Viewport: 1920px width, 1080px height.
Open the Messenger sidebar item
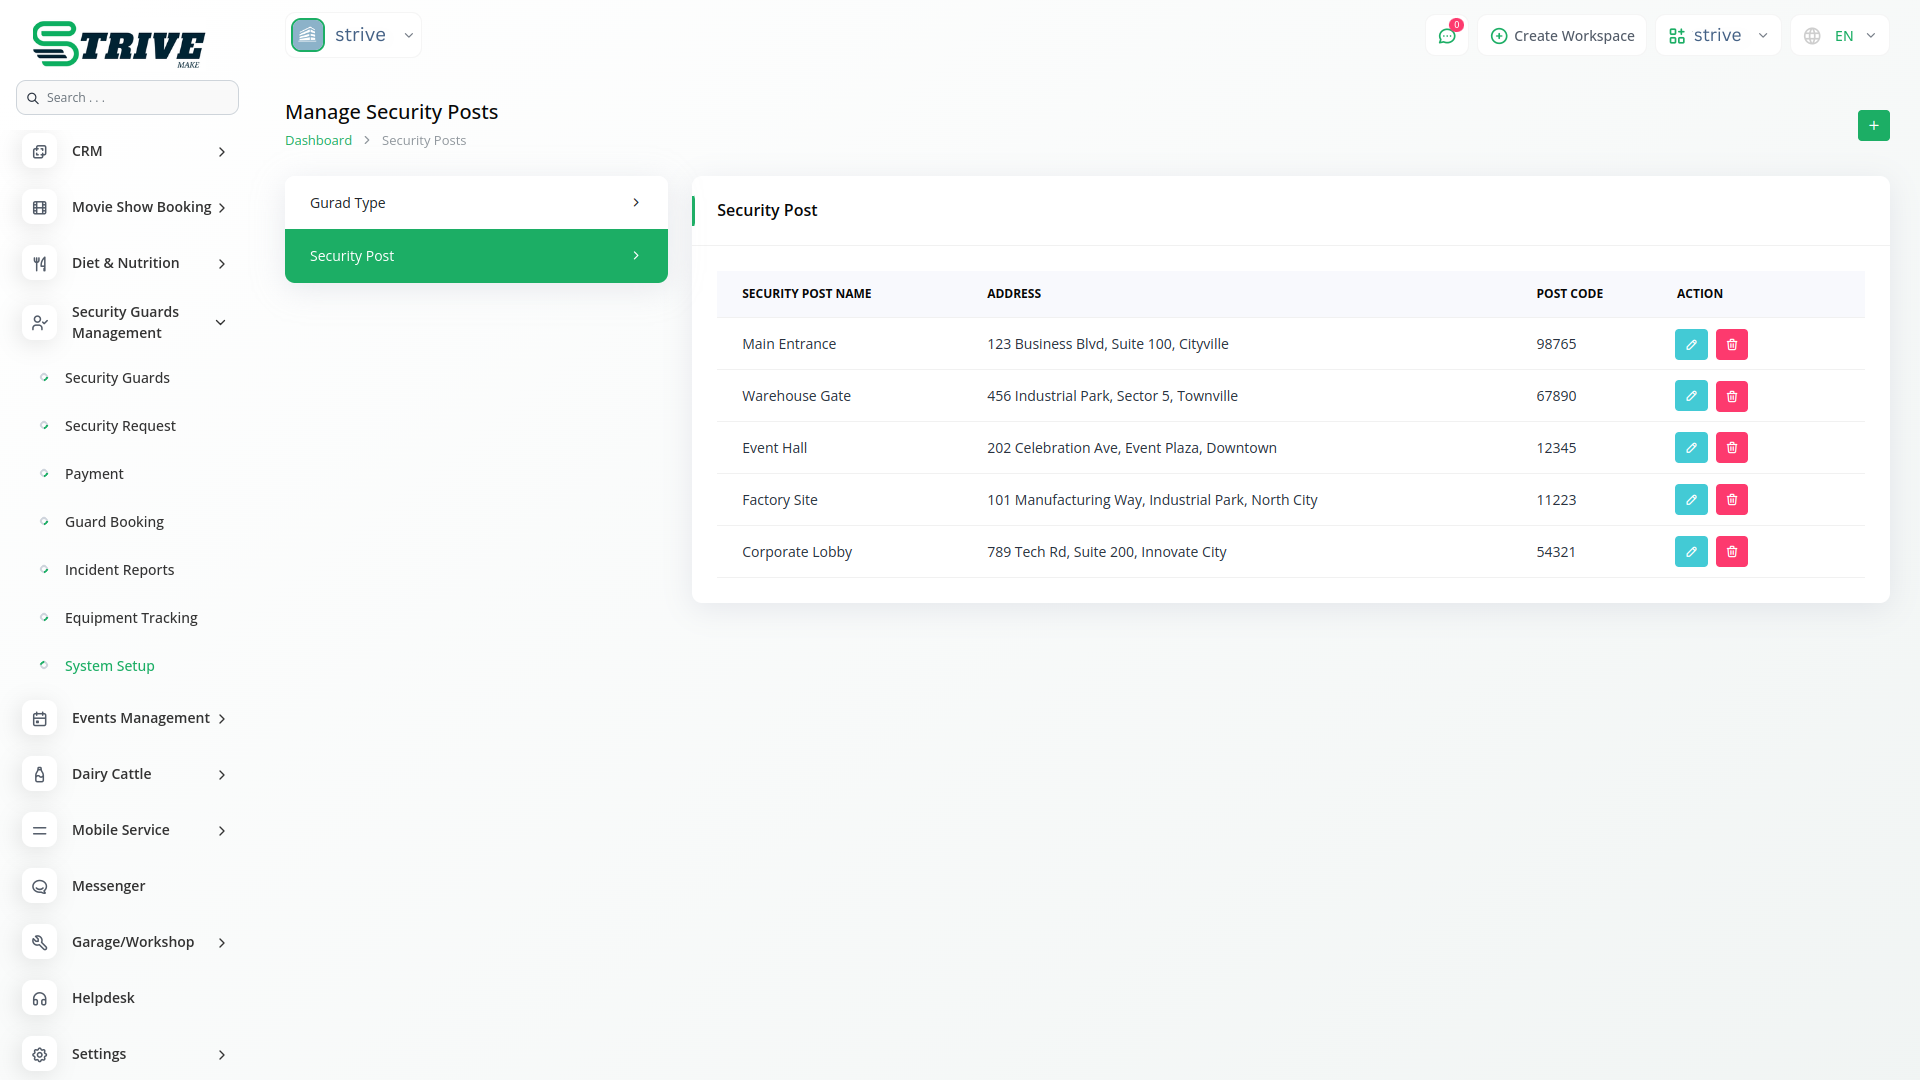tap(108, 886)
